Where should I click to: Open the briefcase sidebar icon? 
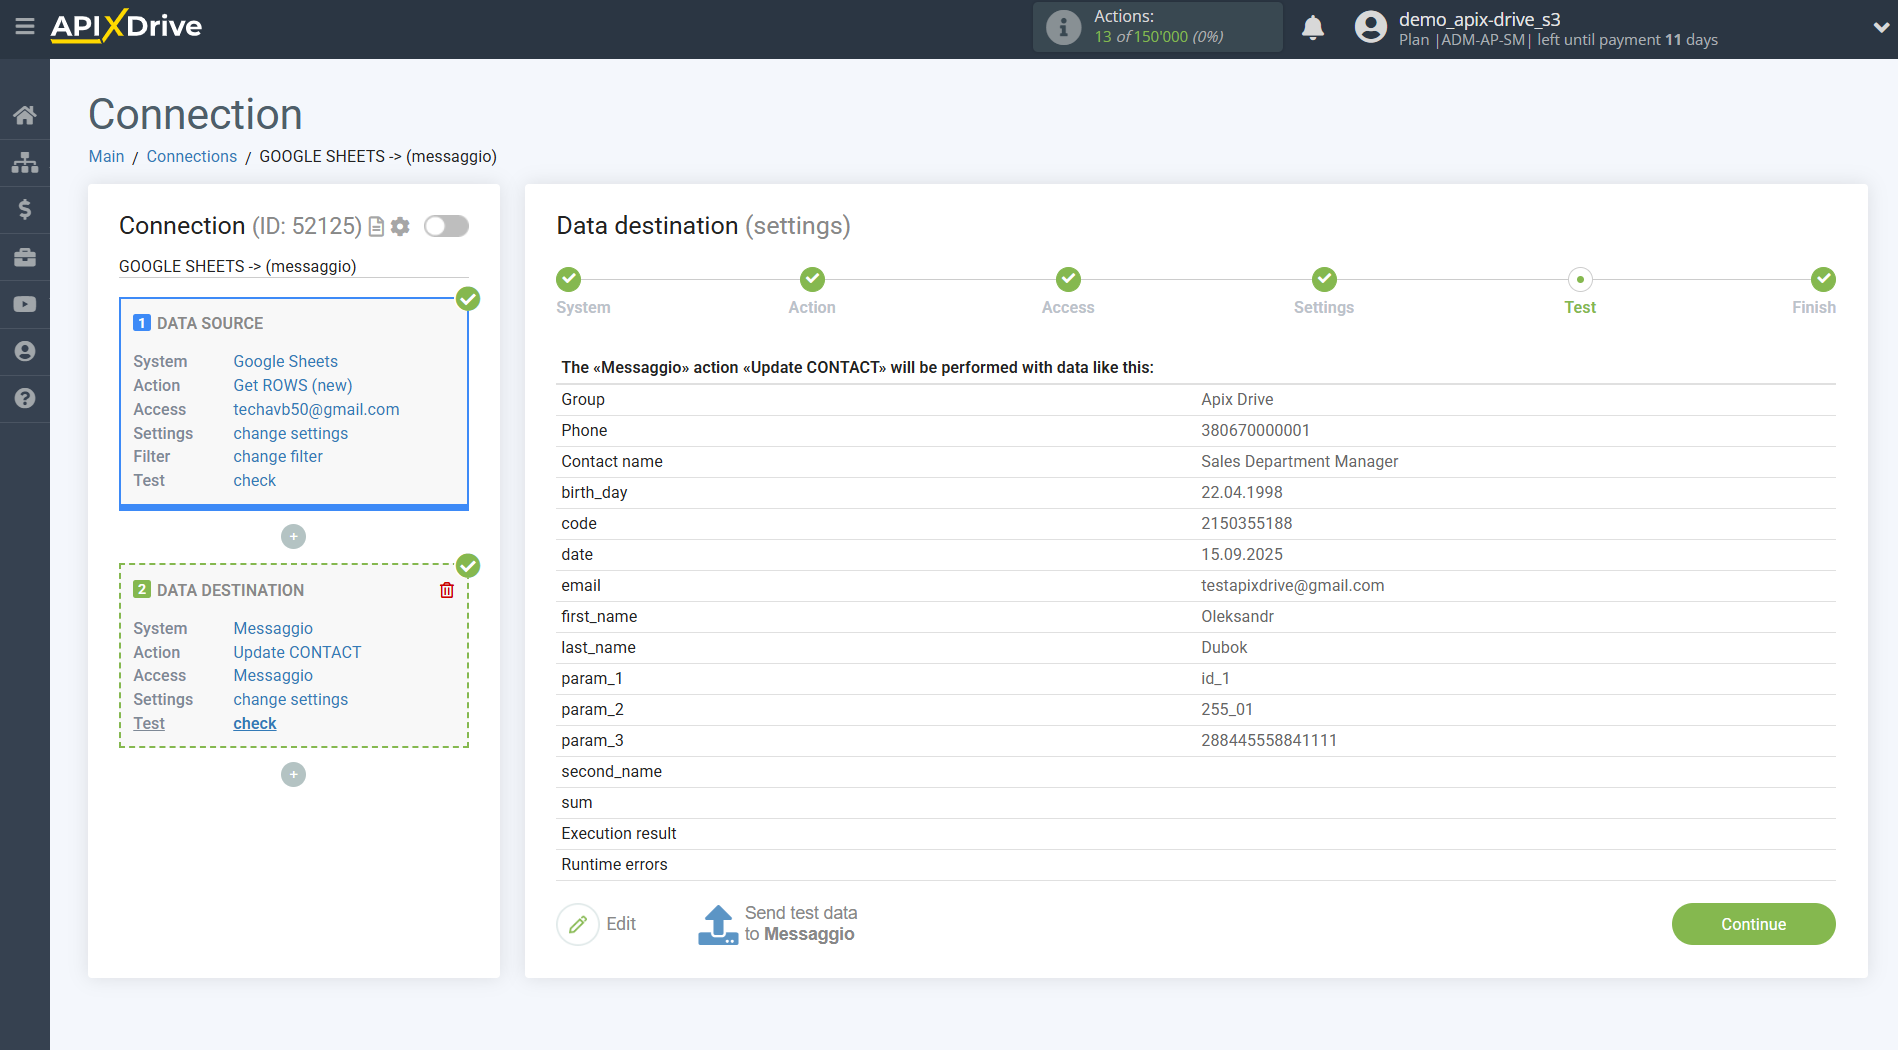25,257
